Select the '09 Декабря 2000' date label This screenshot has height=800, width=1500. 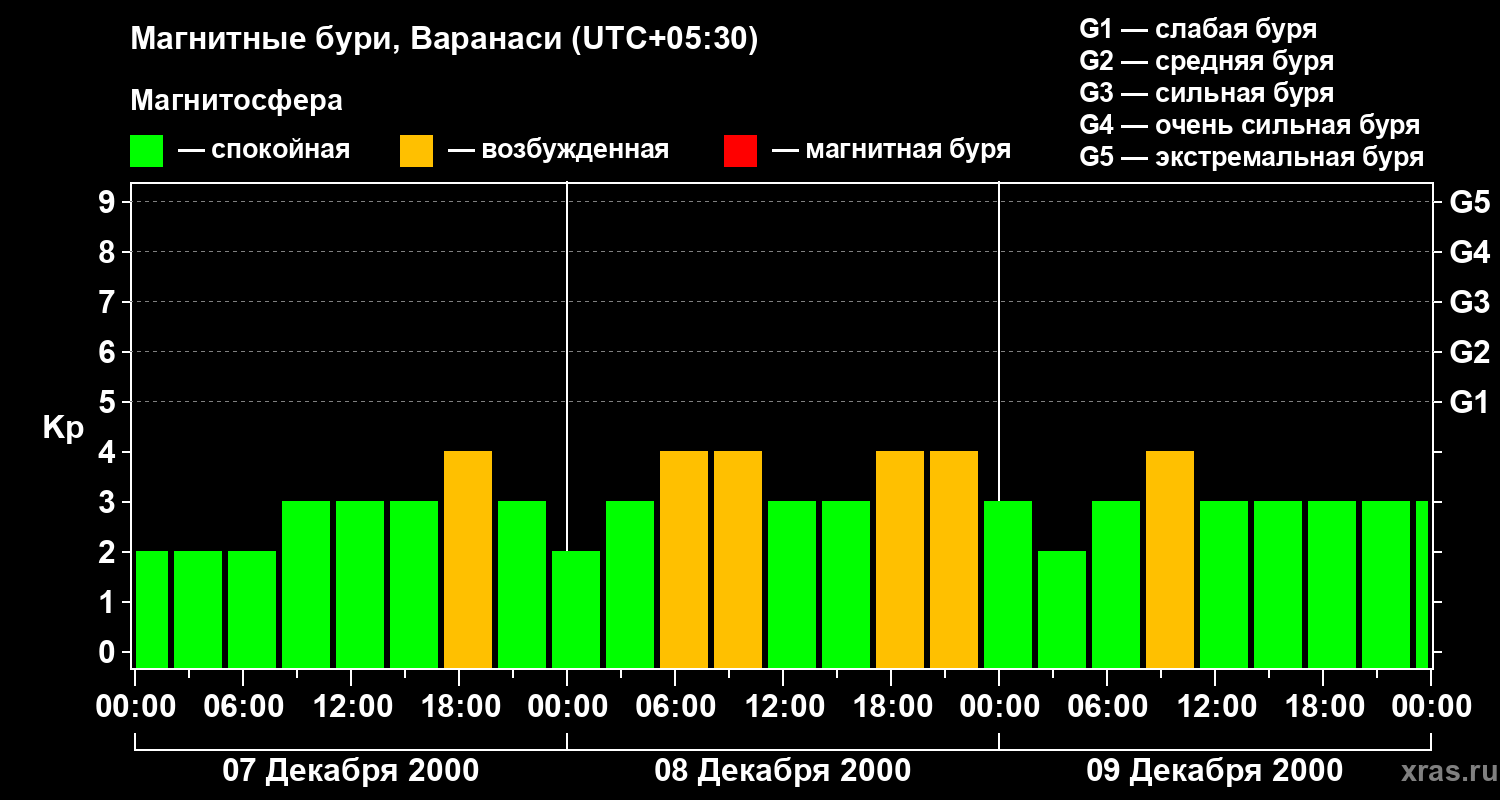[x=1214, y=771]
